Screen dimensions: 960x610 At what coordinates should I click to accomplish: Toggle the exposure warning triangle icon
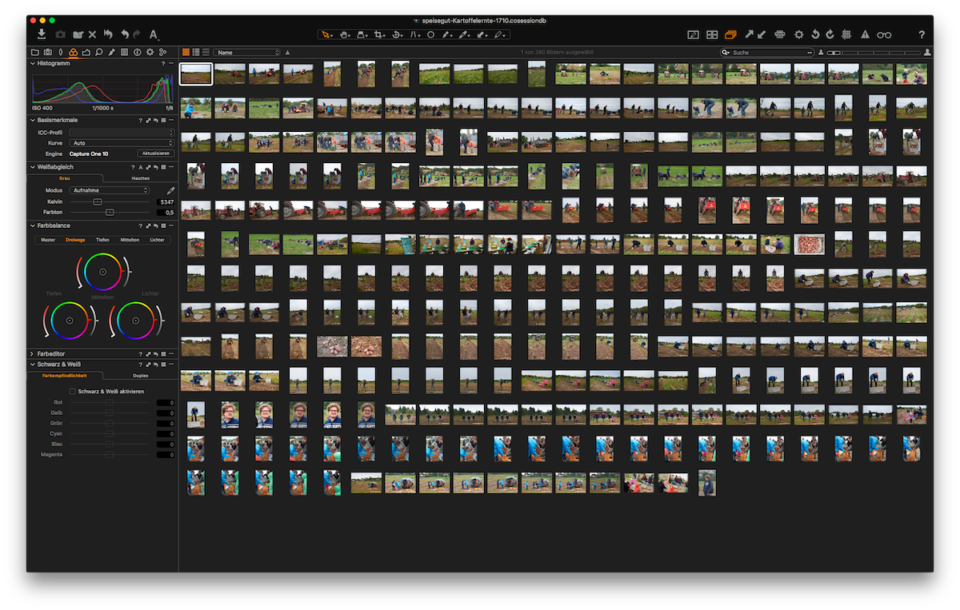pyautogui.click(x=865, y=35)
